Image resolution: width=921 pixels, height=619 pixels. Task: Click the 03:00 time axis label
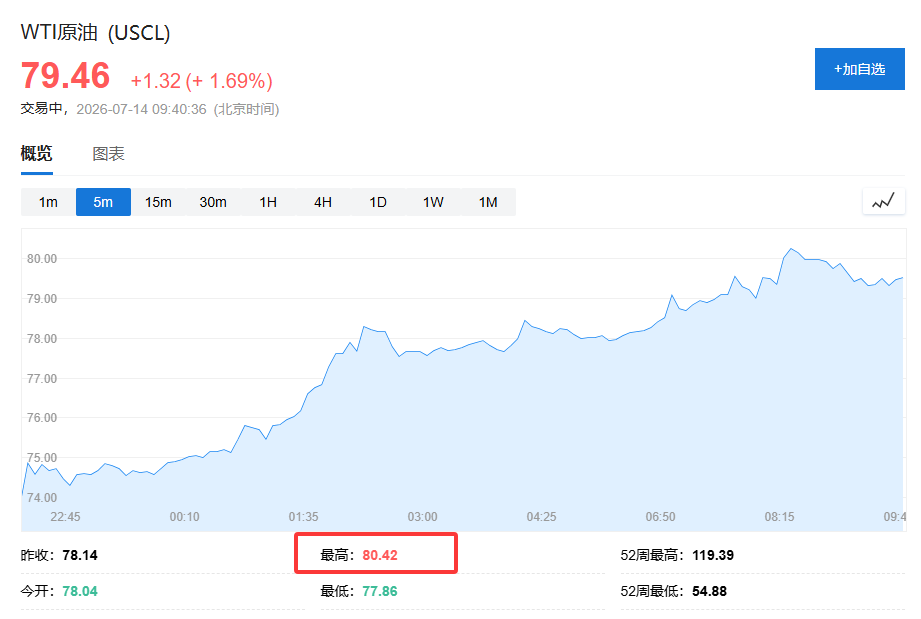click(x=422, y=517)
